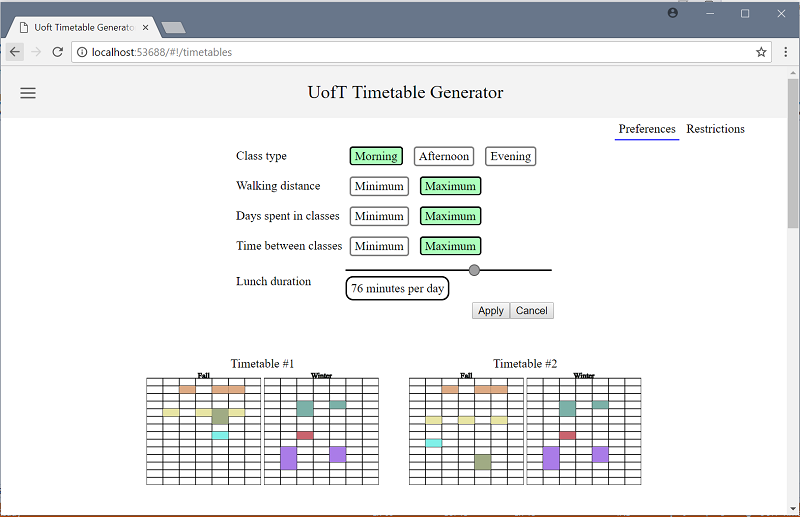Open Timetable #2 Winter grid thumbnail

[584, 431]
